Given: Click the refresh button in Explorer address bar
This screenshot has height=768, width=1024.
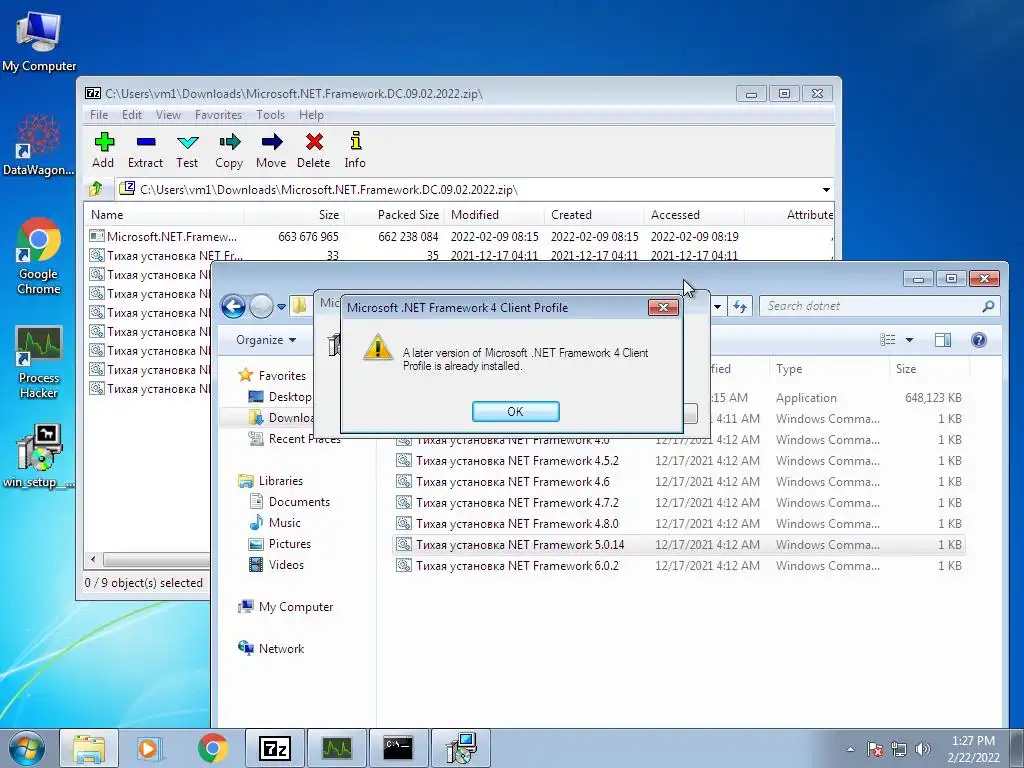Looking at the screenshot, I should 739,306.
